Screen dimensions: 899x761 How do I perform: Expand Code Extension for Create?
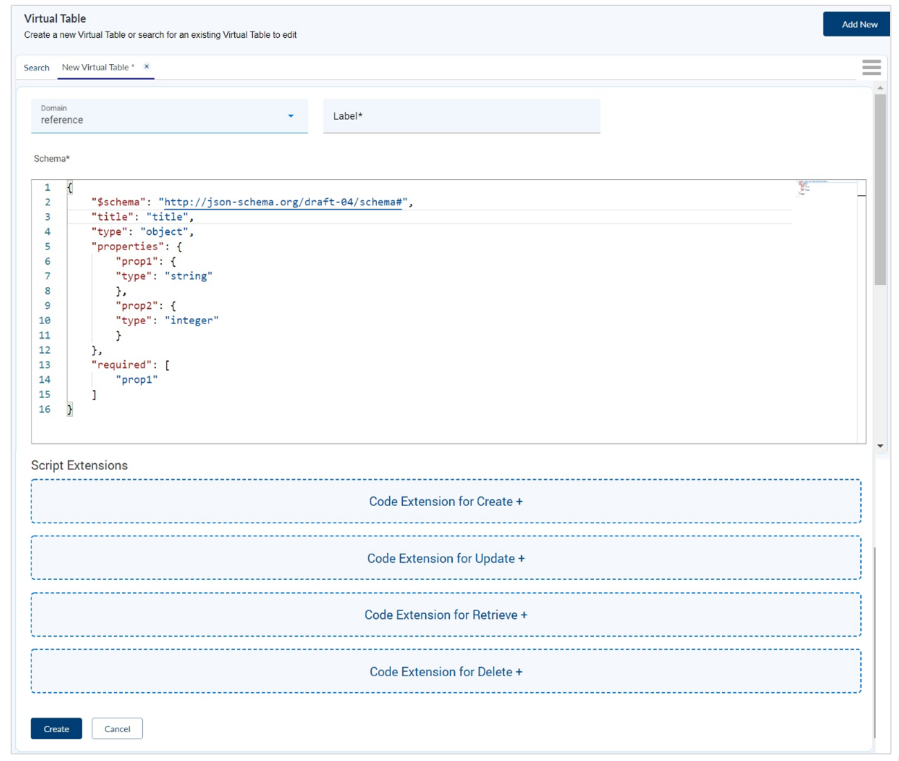[446, 501]
